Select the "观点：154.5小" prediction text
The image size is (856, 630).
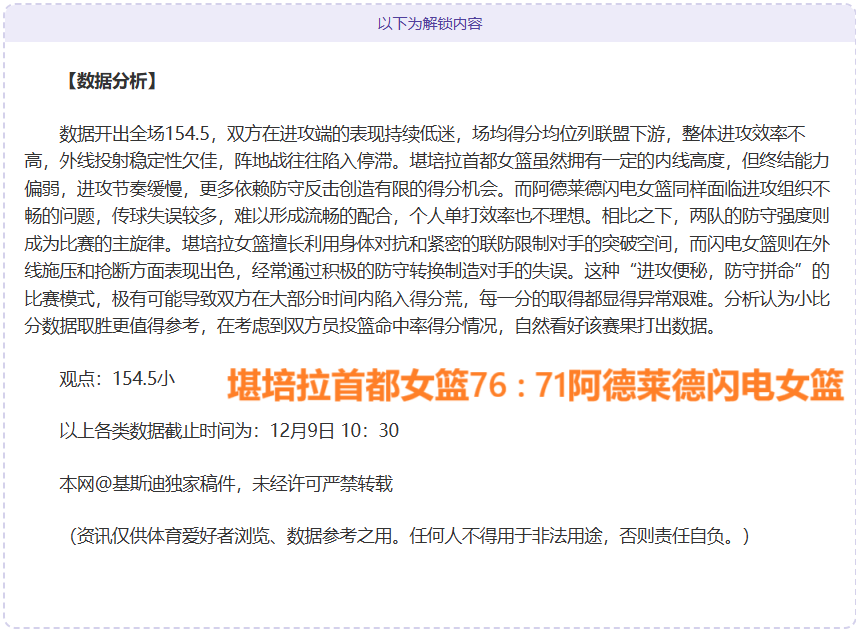point(117,378)
